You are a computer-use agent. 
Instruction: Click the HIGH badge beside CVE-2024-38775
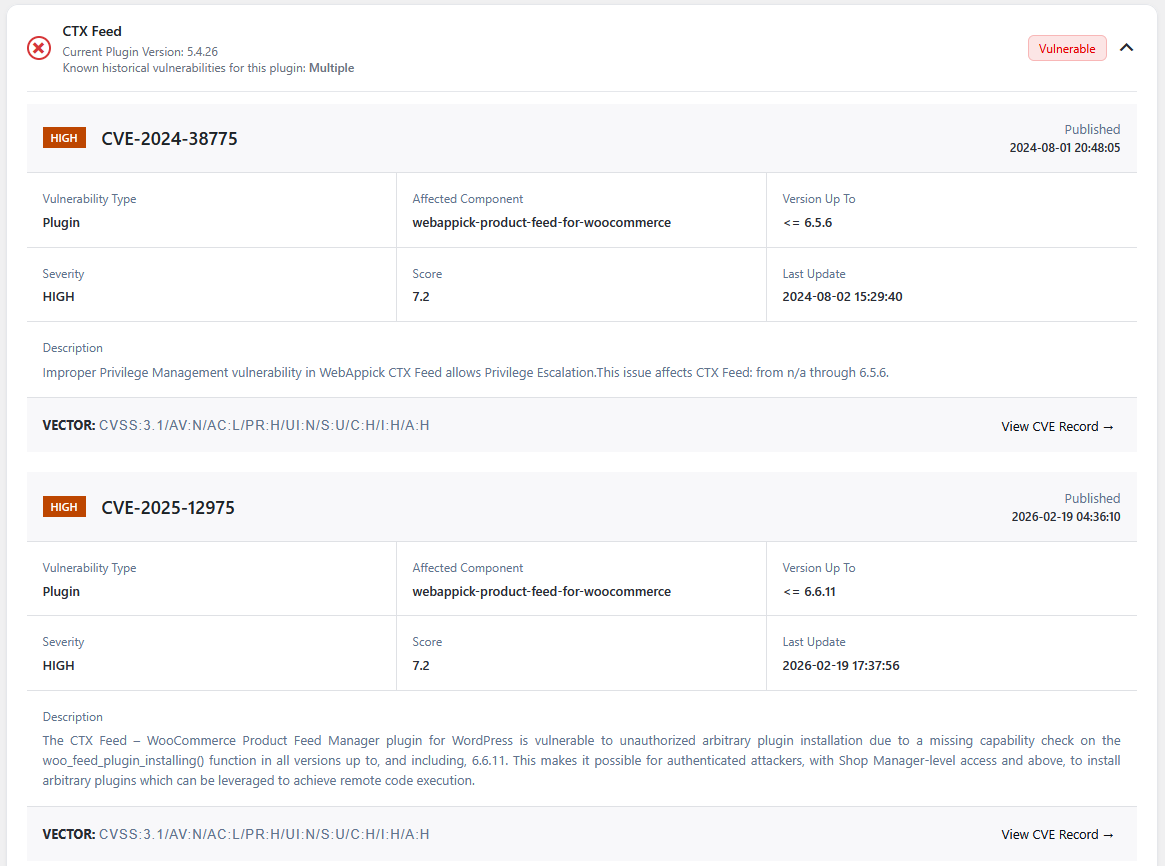pyautogui.click(x=64, y=138)
